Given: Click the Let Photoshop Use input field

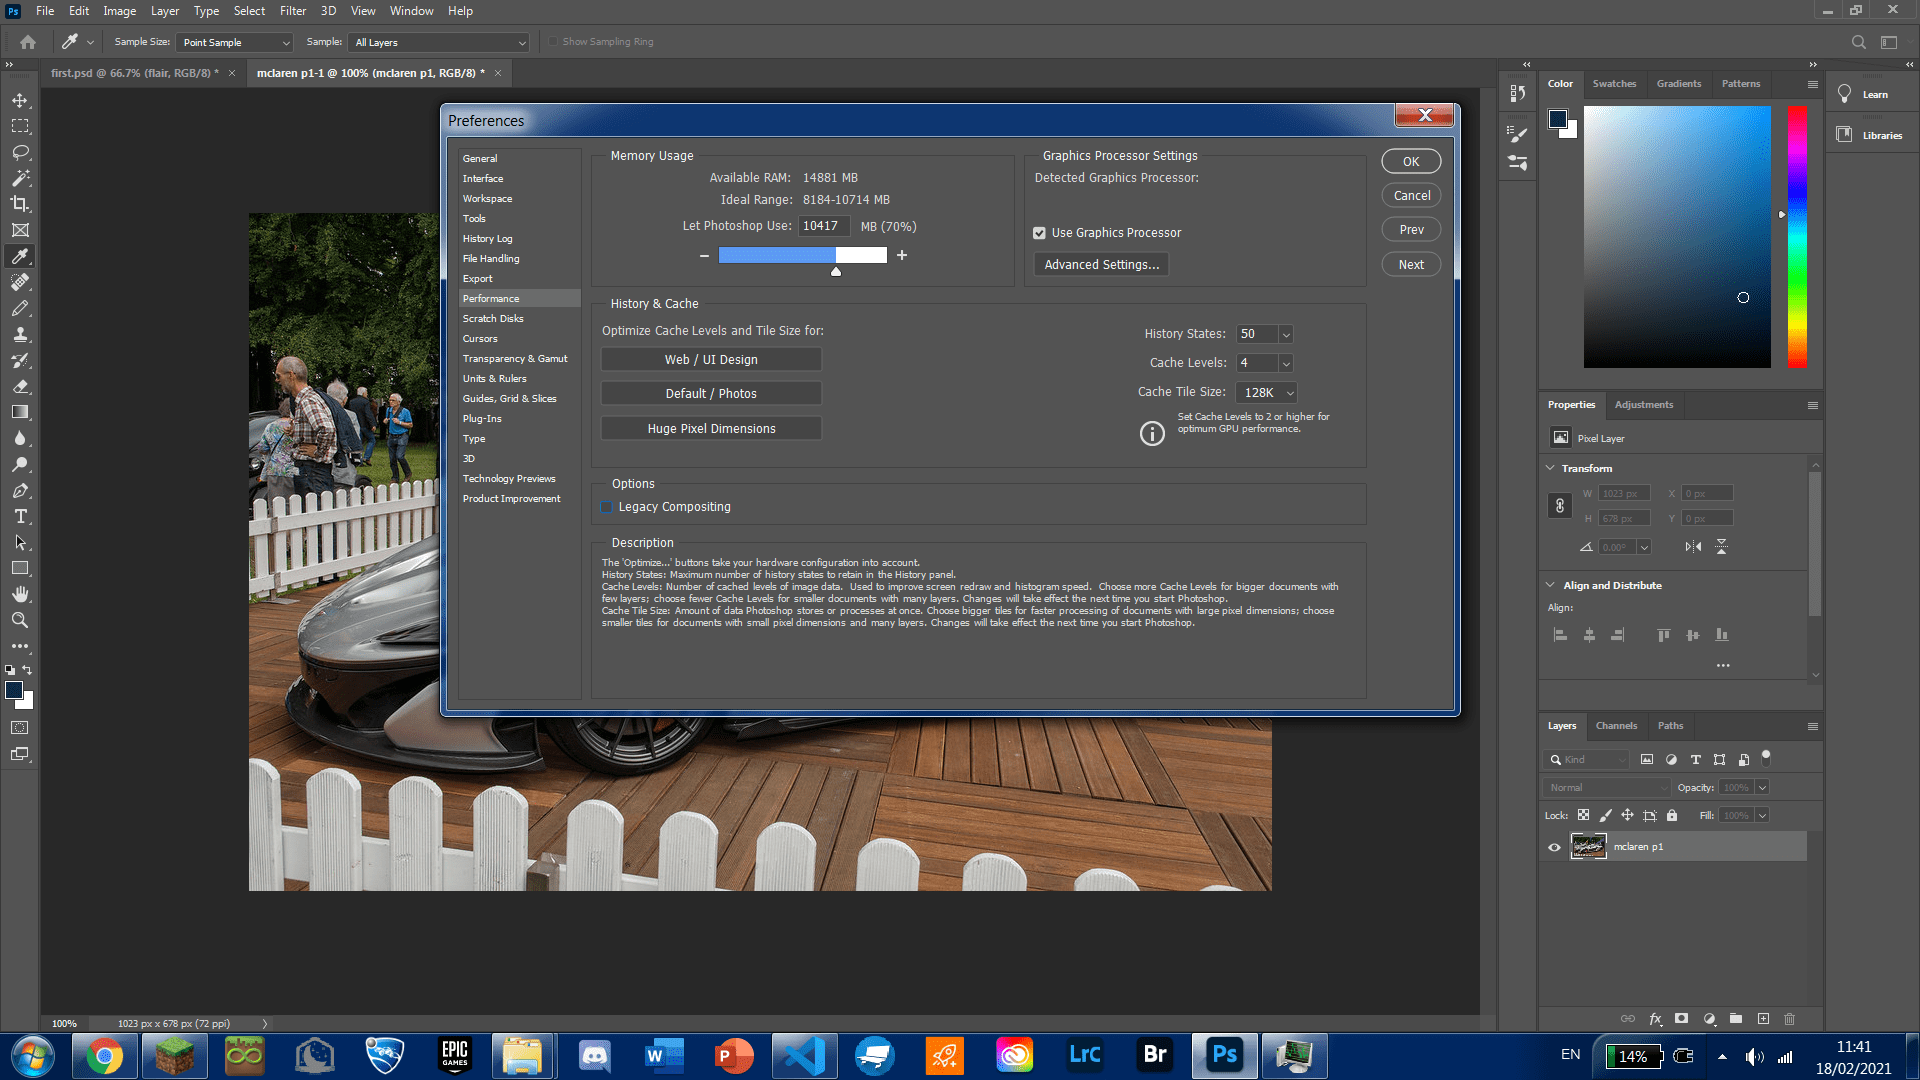Looking at the screenshot, I should point(823,226).
